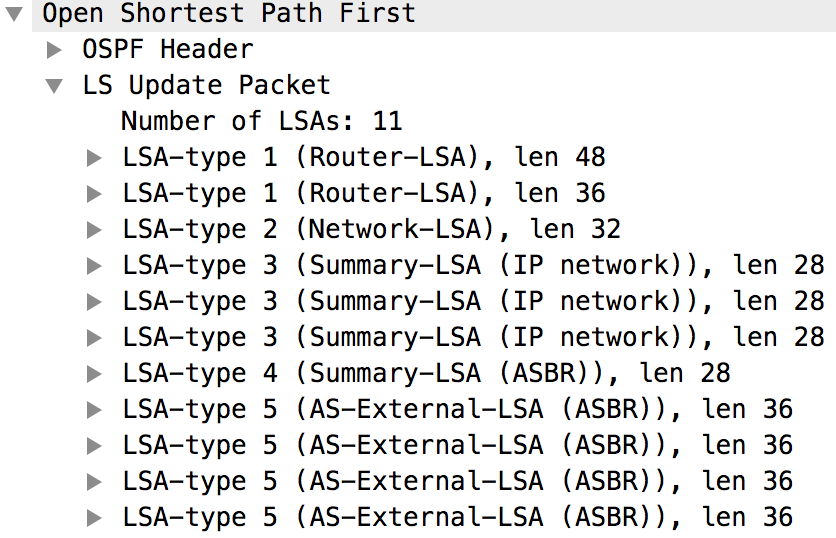836x538 pixels.
Task: Select the LS Update Packet row label
Action: click(x=206, y=86)
